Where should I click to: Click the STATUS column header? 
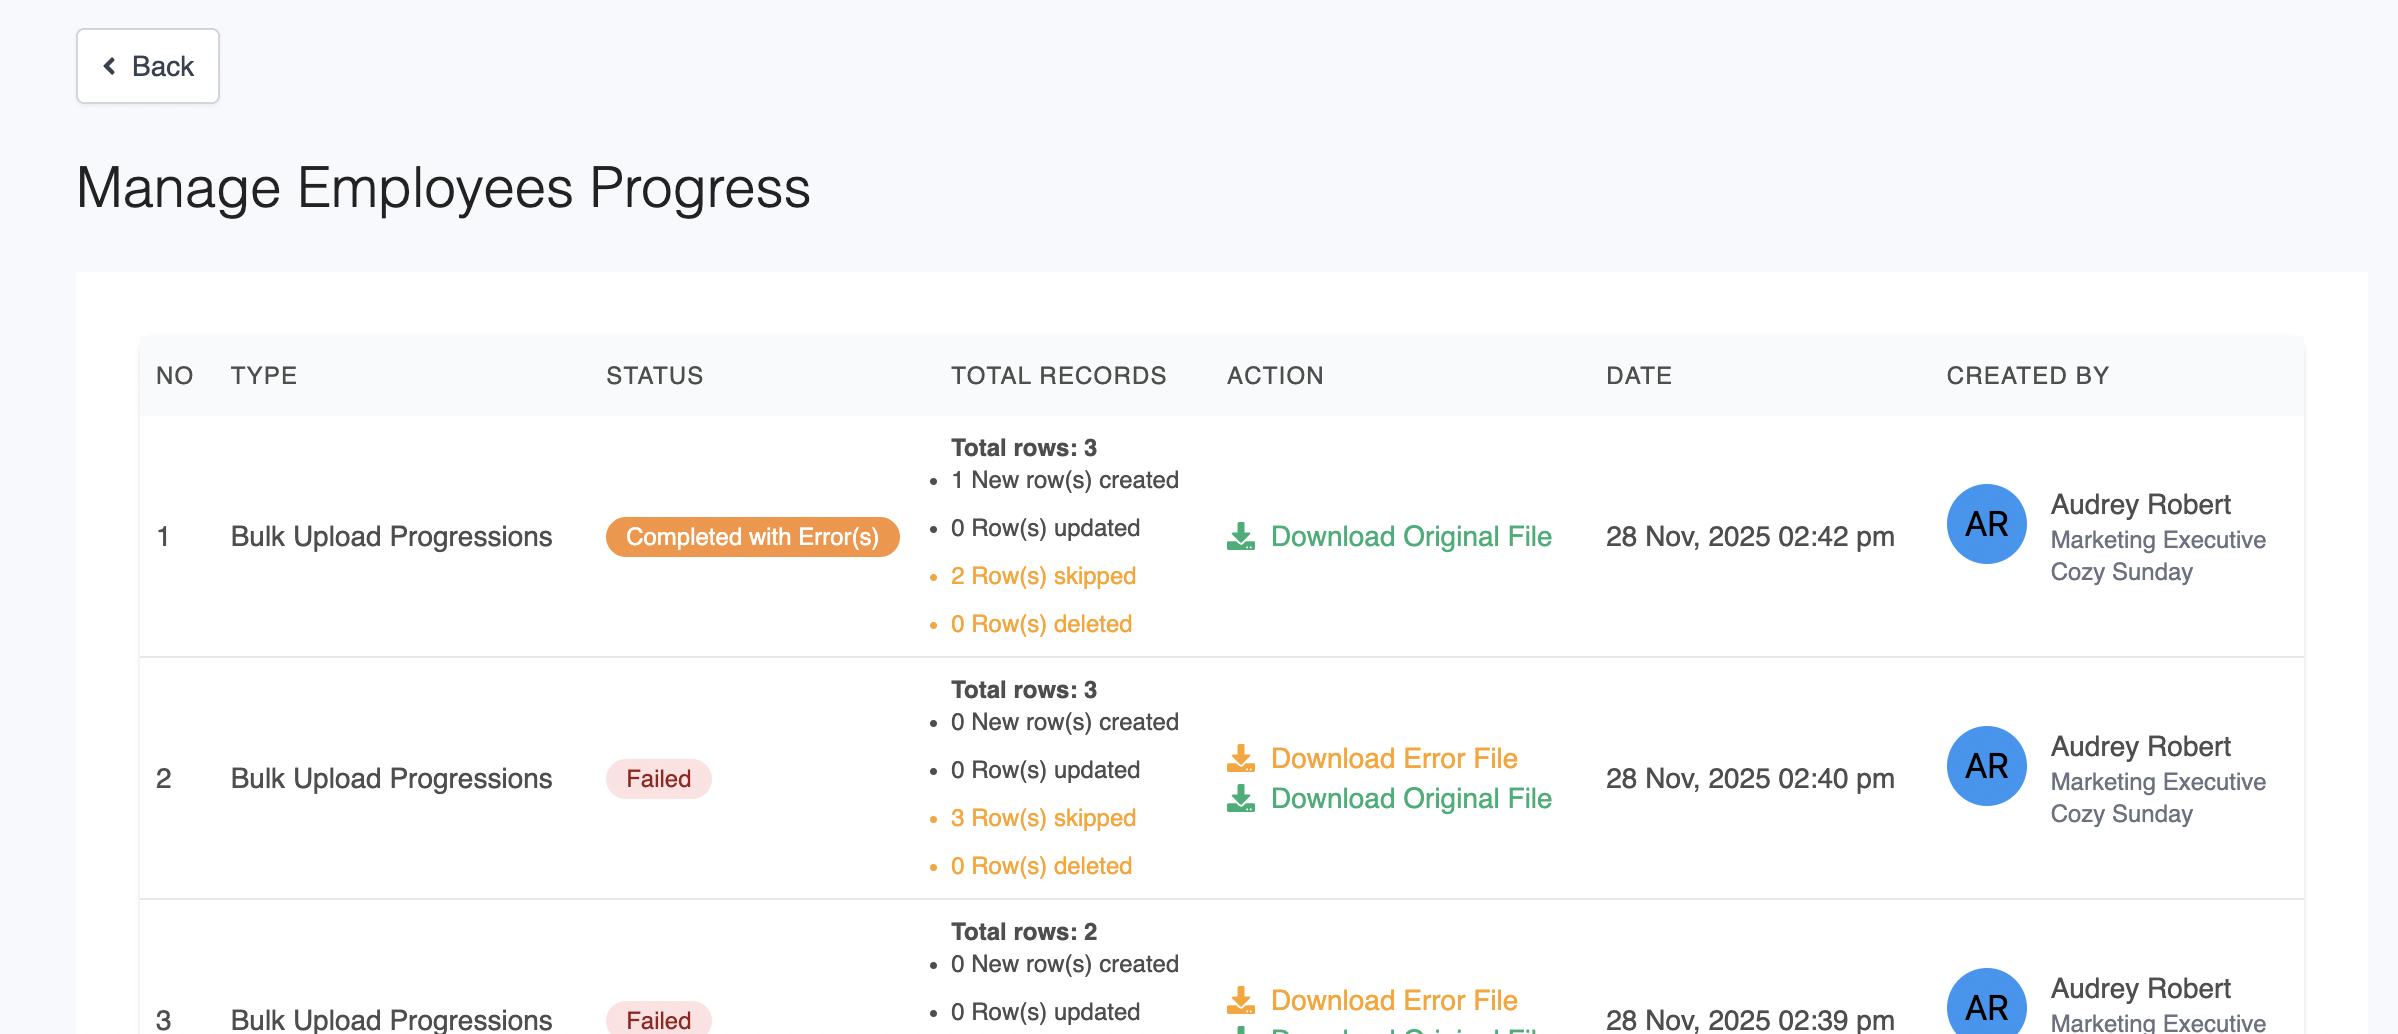point(655,376)
